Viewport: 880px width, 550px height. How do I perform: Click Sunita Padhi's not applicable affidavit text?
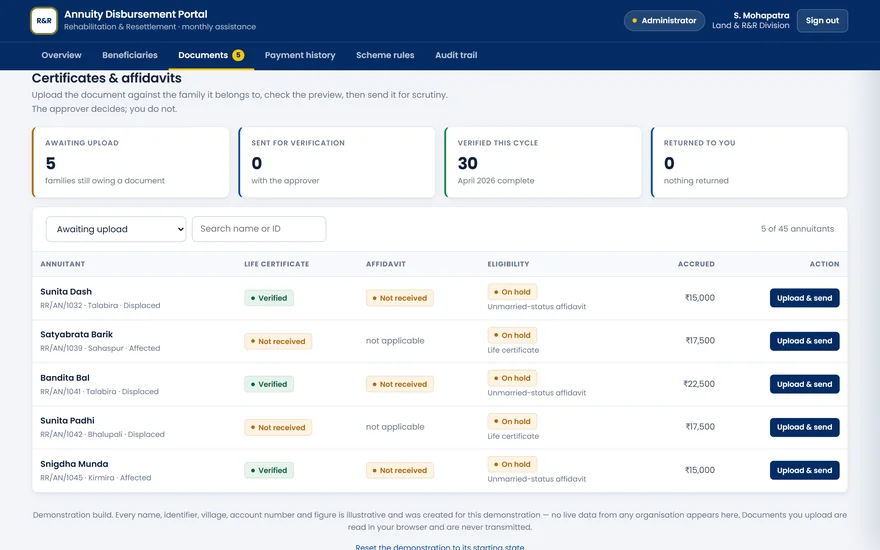coord(395,427)
